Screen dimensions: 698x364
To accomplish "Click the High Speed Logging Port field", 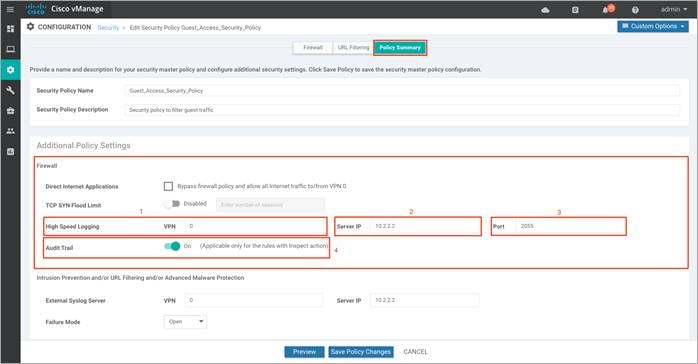I will (x=570, y=226).
